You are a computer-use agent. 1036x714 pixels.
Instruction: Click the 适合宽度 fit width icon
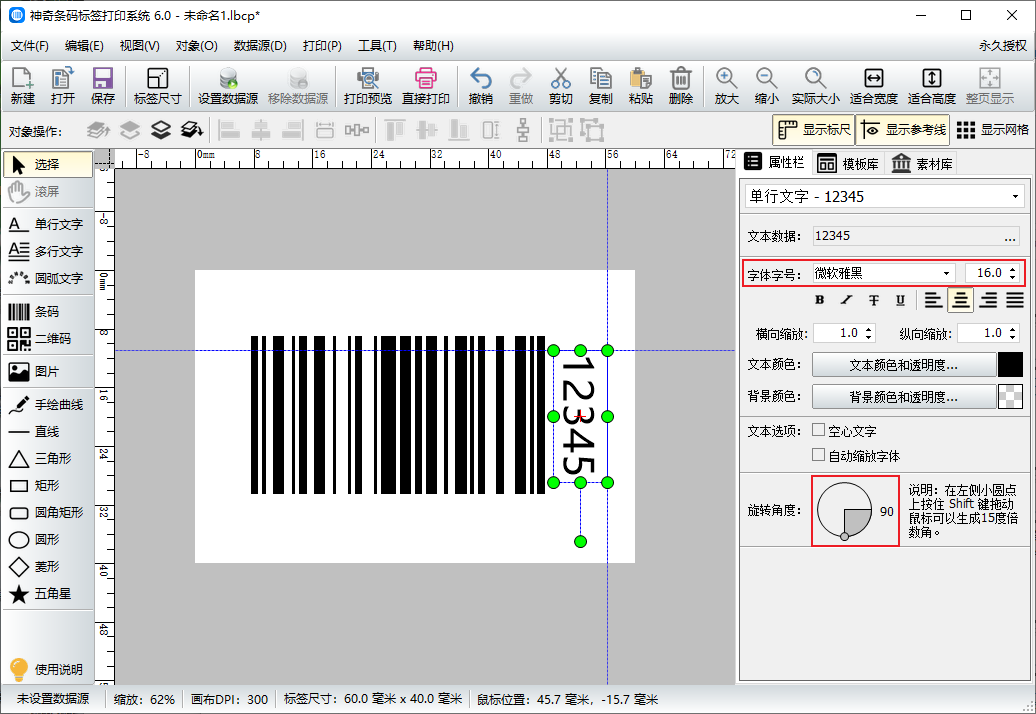(x=873, y=86)
